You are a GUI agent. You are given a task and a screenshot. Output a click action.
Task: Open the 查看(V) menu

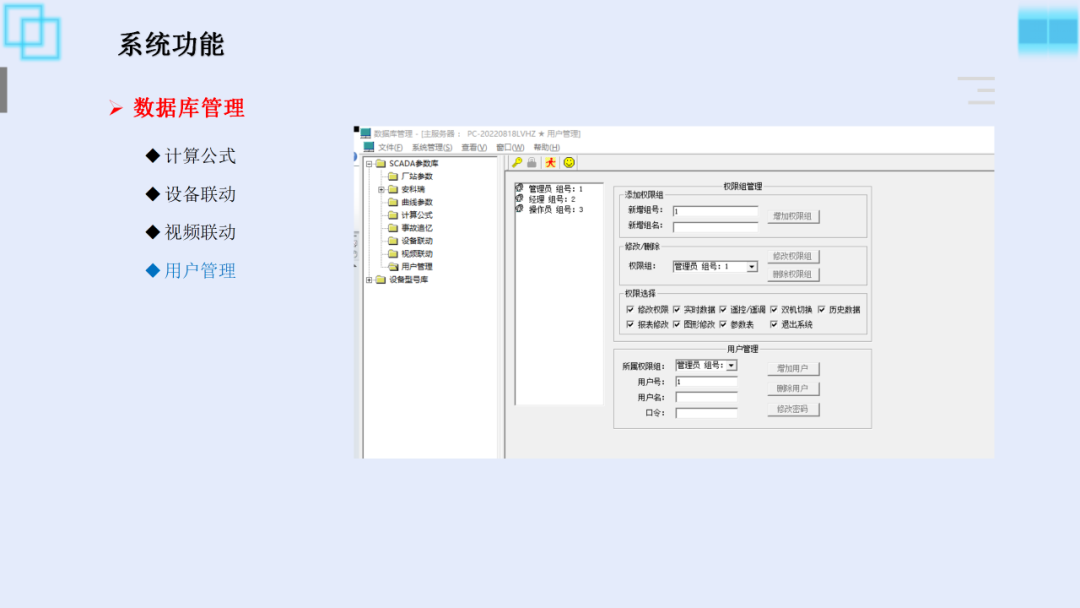click(474, 147)
